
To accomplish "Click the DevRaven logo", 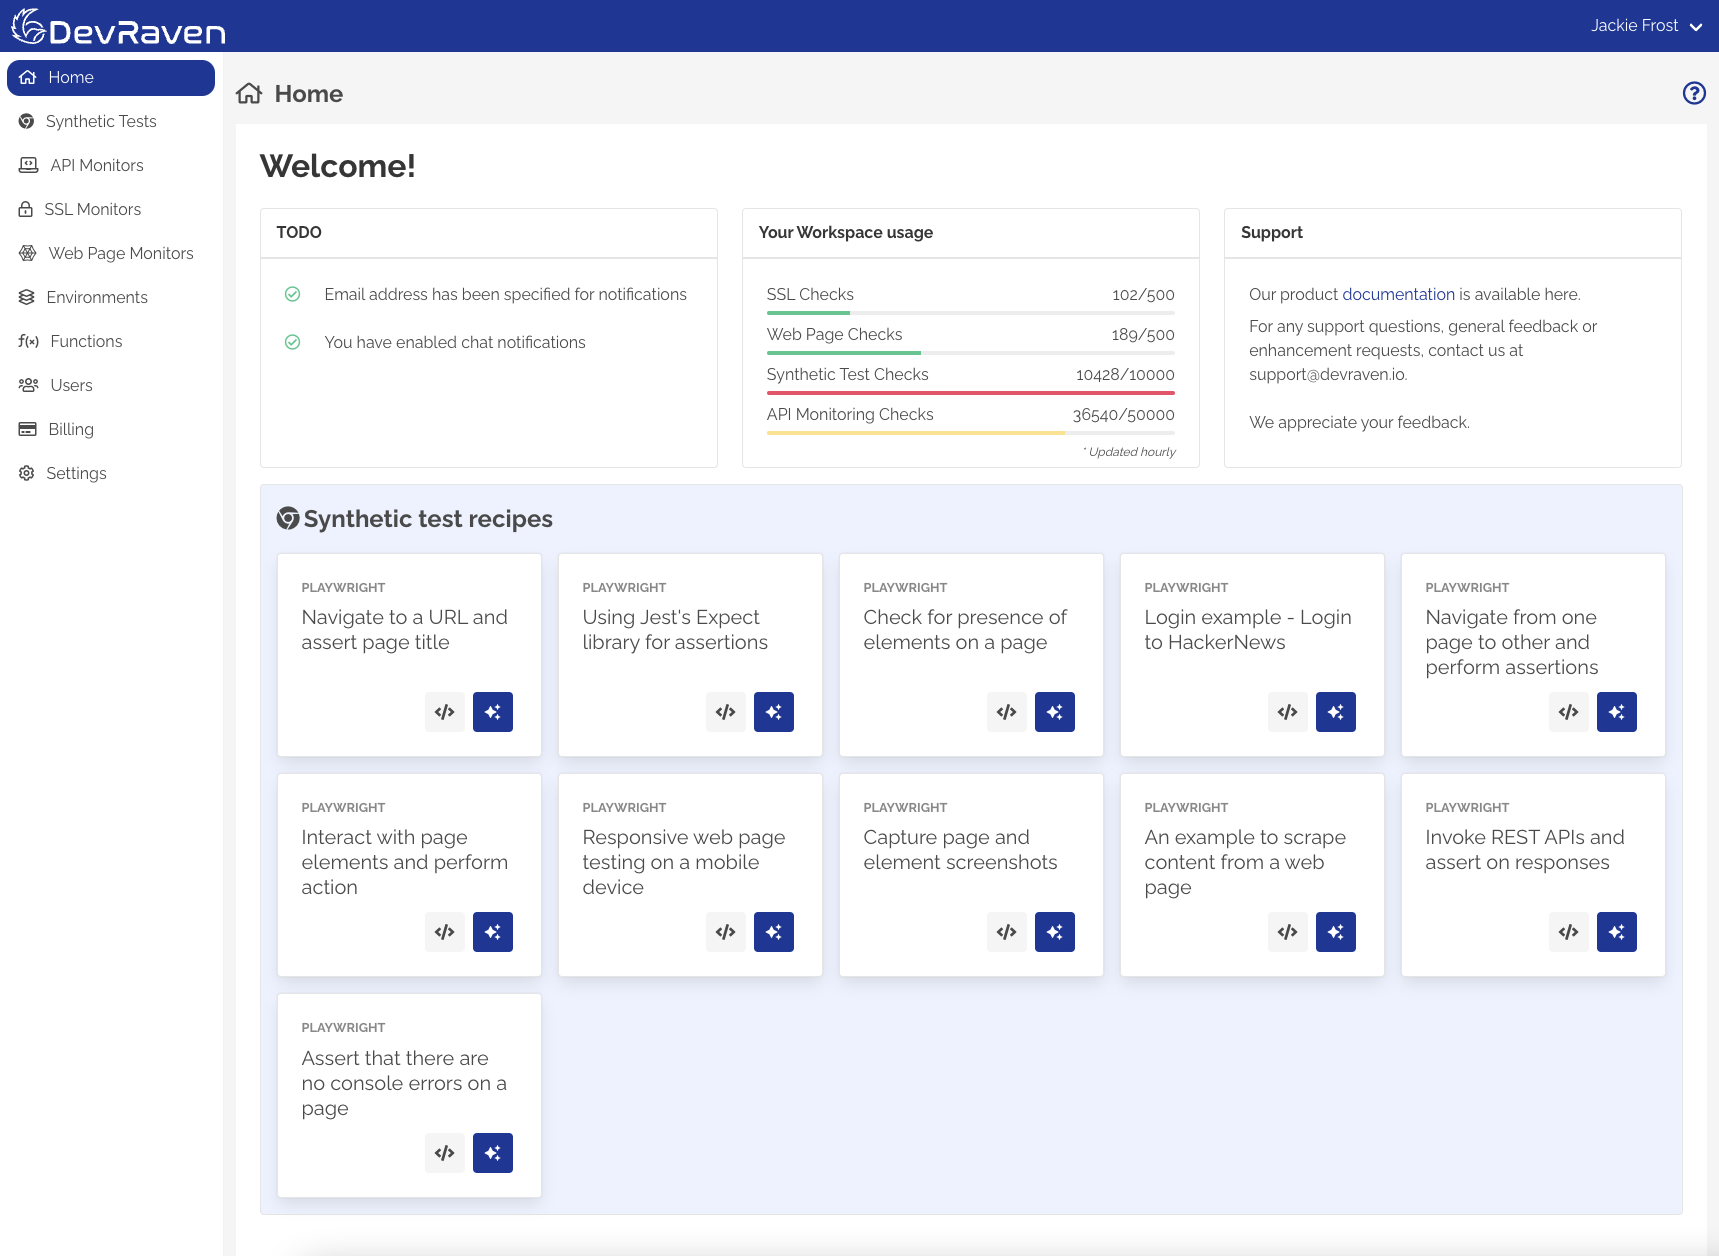I will click(118, 27).
